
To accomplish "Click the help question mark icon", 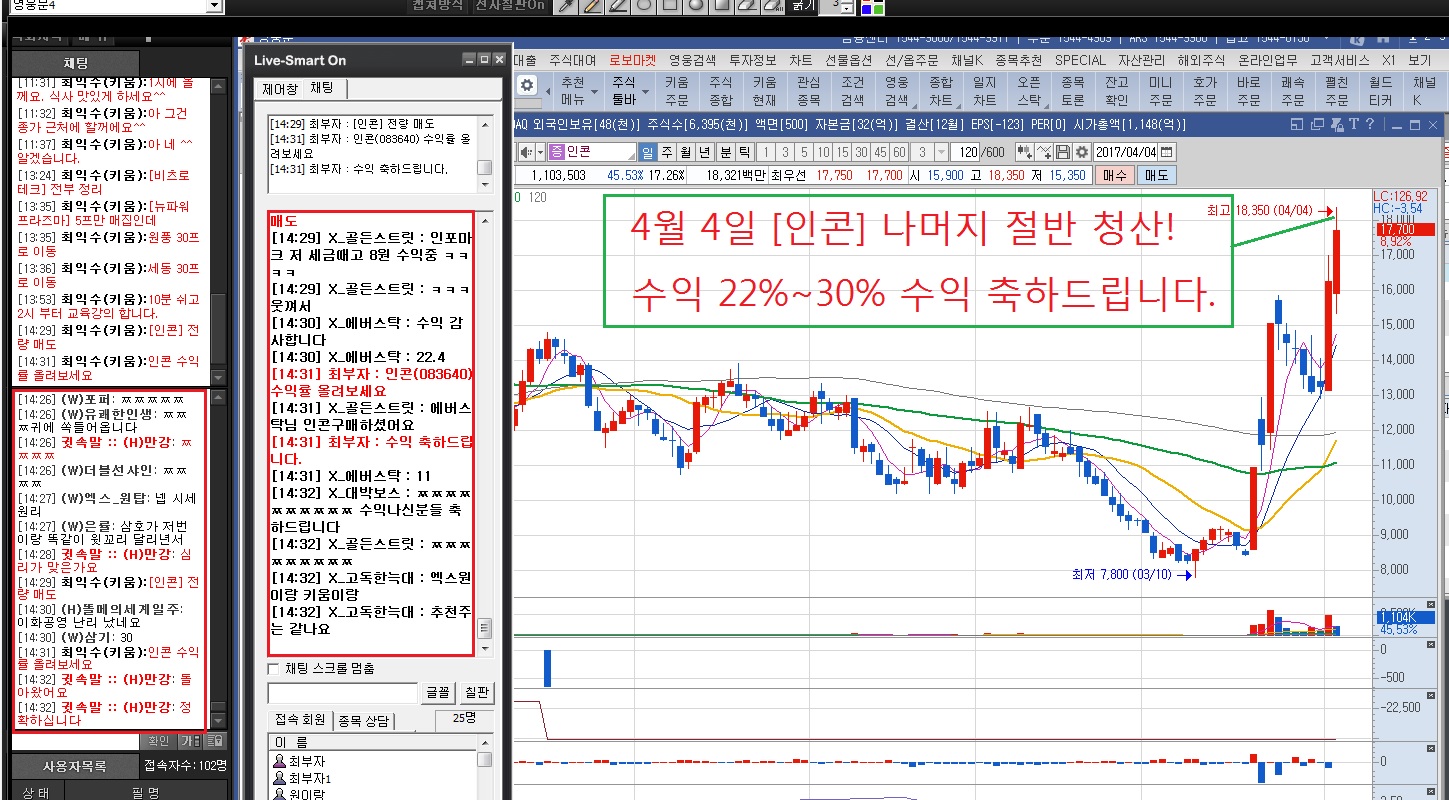I will (1370, 125).
